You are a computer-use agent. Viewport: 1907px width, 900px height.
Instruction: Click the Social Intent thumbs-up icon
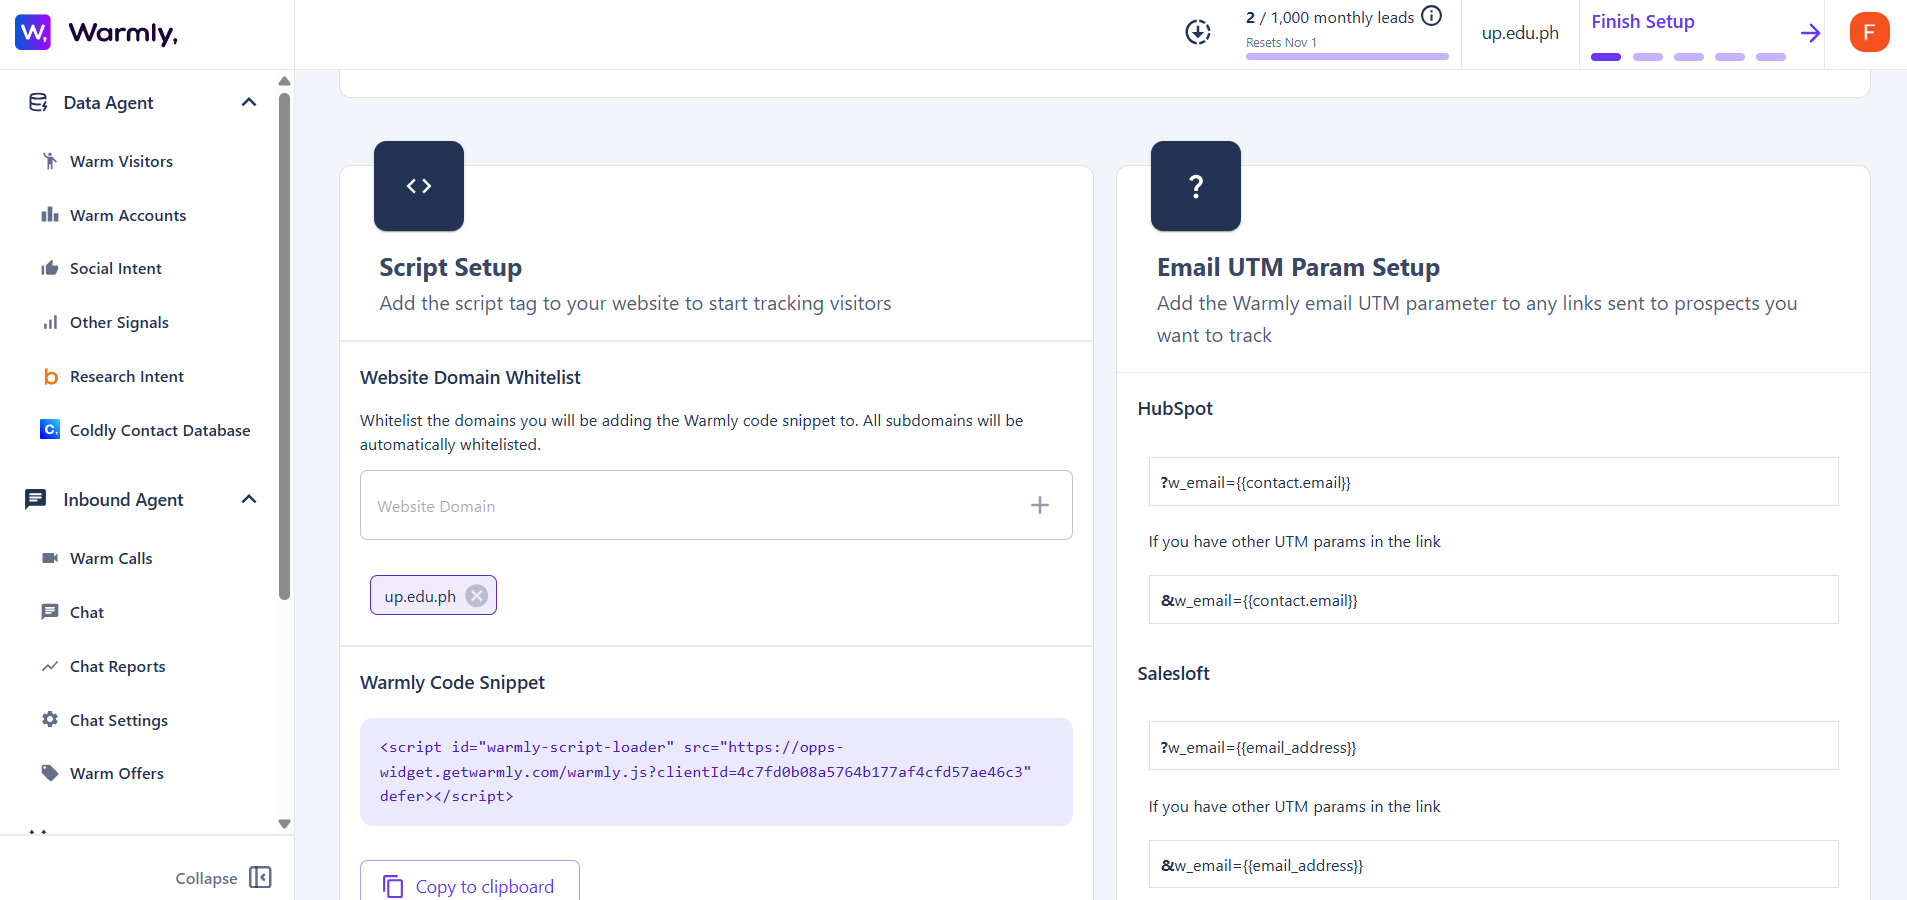(x=50, y=268)
